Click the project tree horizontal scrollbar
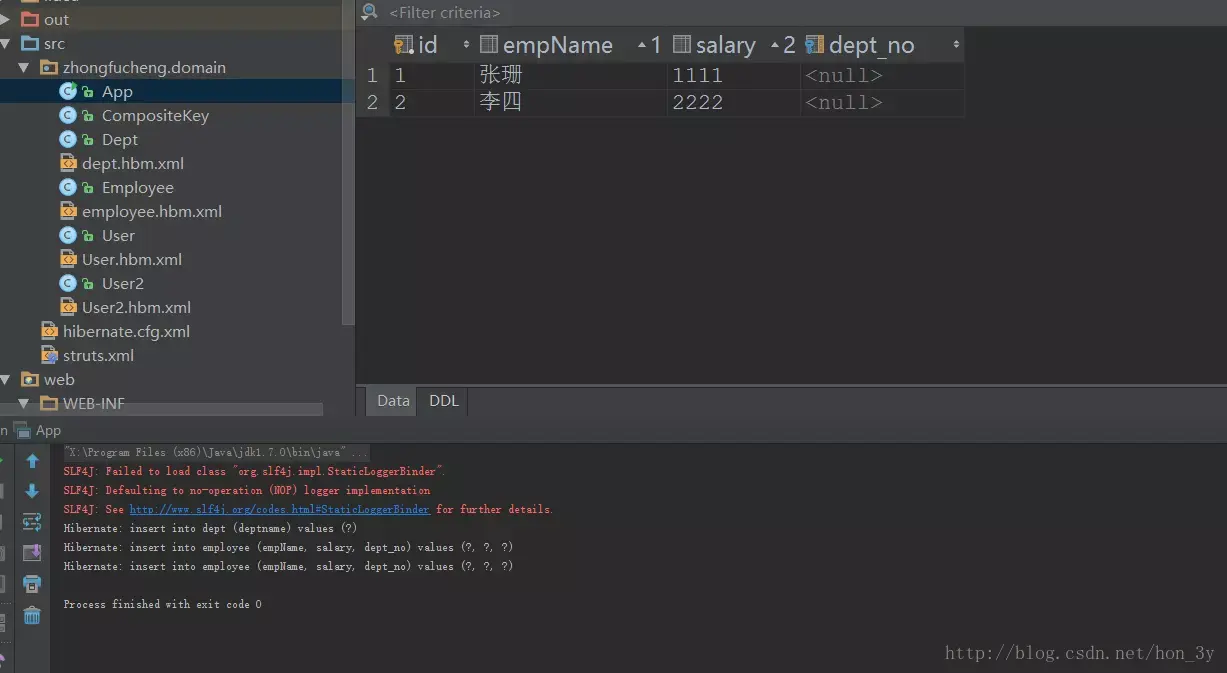1227x673 pixels. pos(161,409)
